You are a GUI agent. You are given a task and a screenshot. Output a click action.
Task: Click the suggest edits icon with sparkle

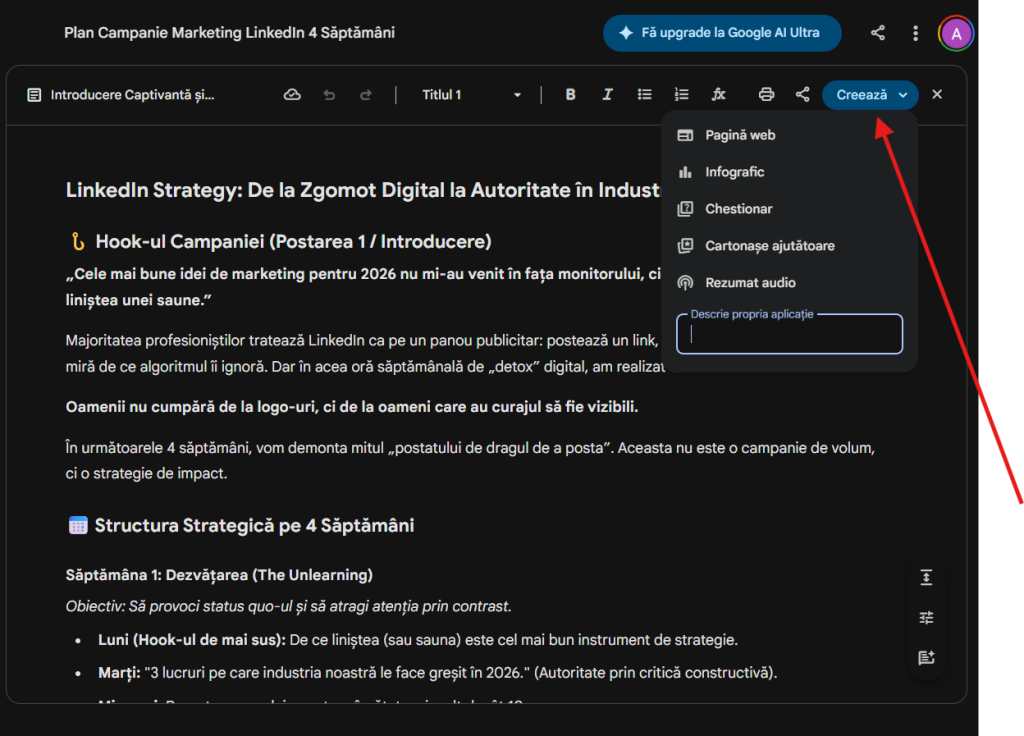pos(926,658)
